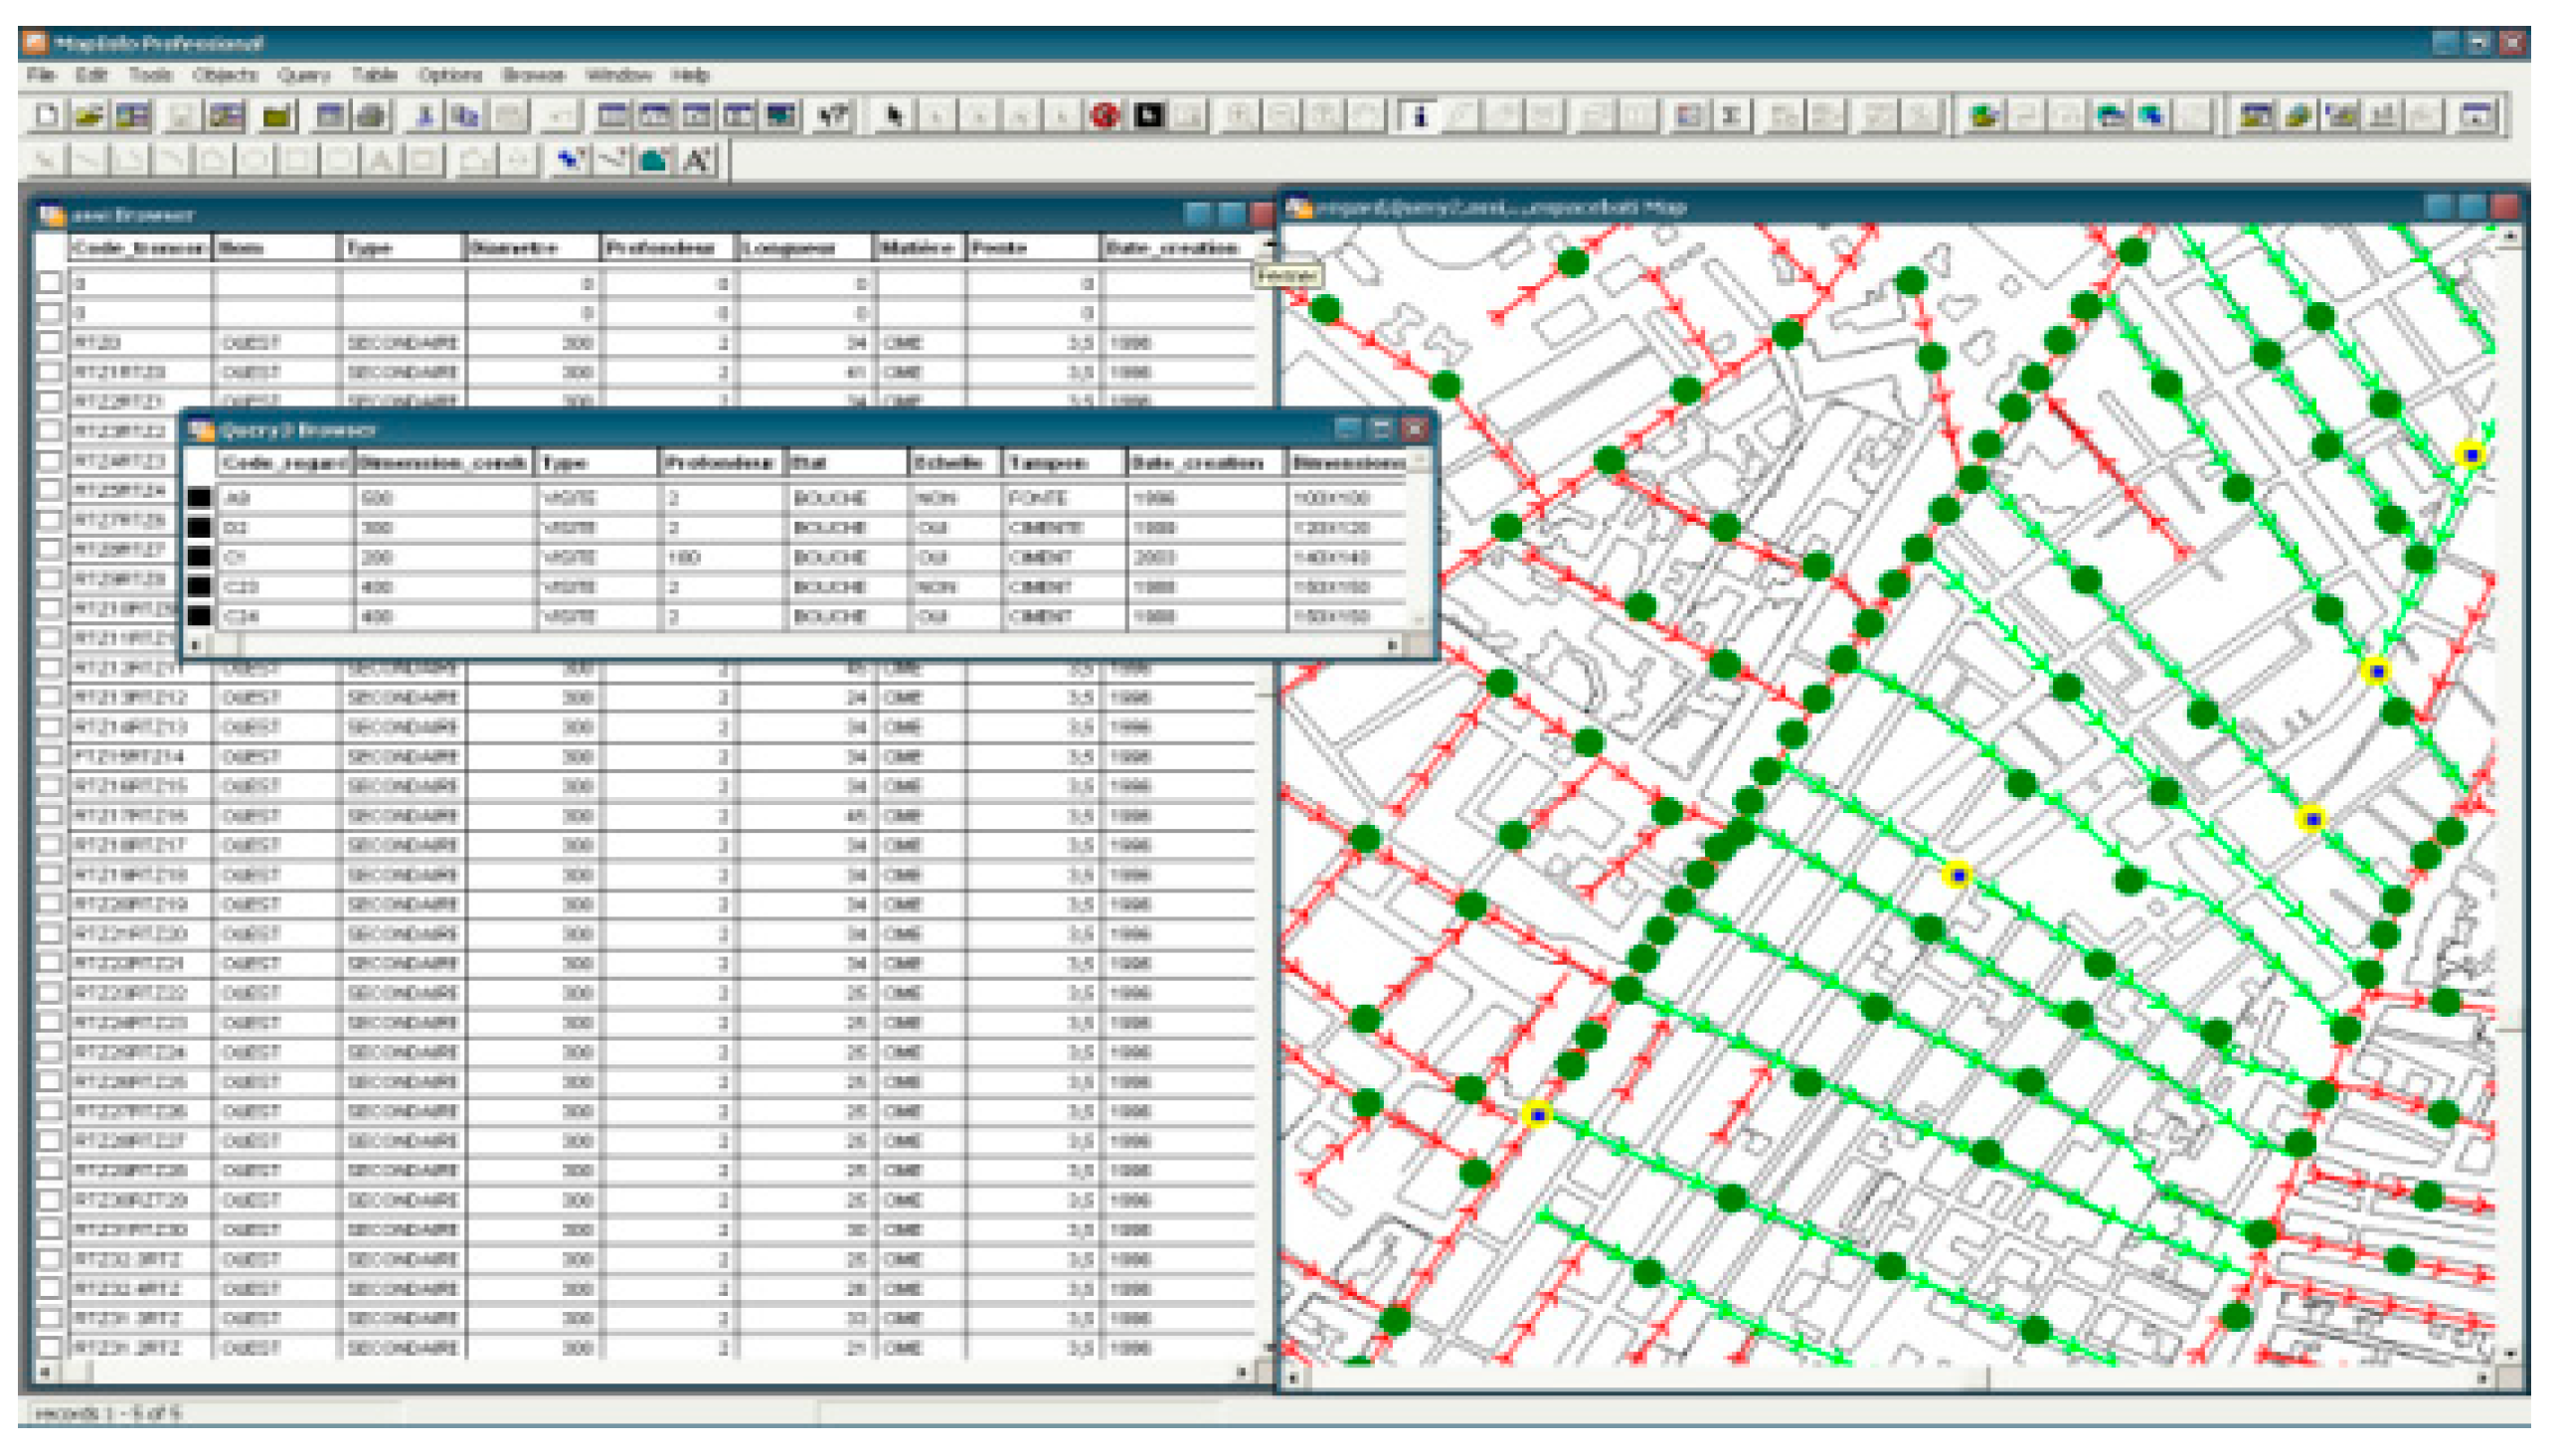Click the Save Workspace icon
This screenshot has width=2561, height=1456.
(x=226, y=116)
